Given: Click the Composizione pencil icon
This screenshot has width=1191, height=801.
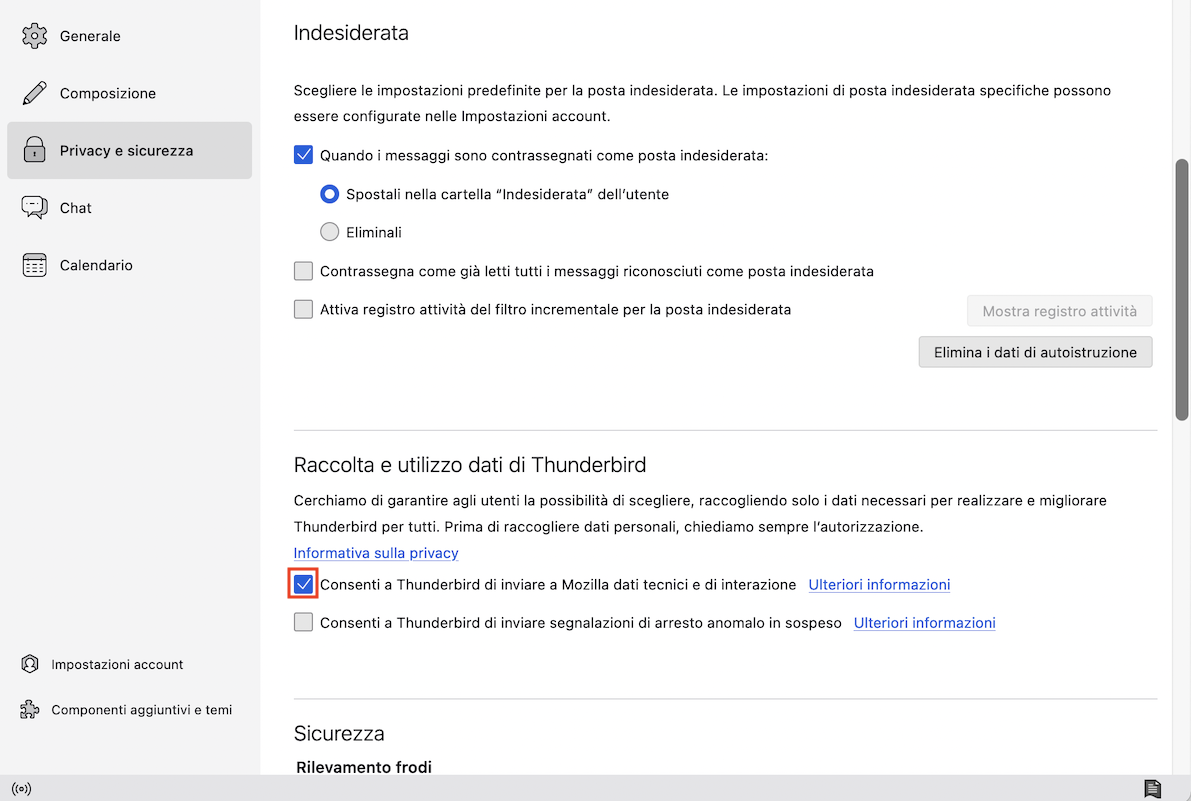Looking at the screenshot, I should point(34,93).
